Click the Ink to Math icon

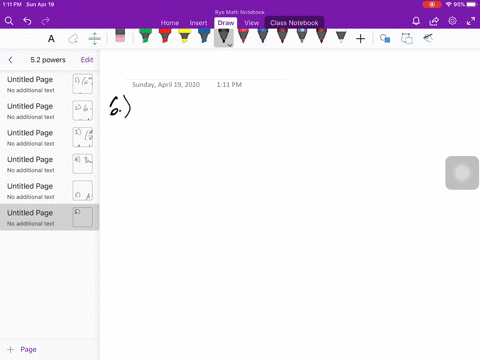coord(428,38)
